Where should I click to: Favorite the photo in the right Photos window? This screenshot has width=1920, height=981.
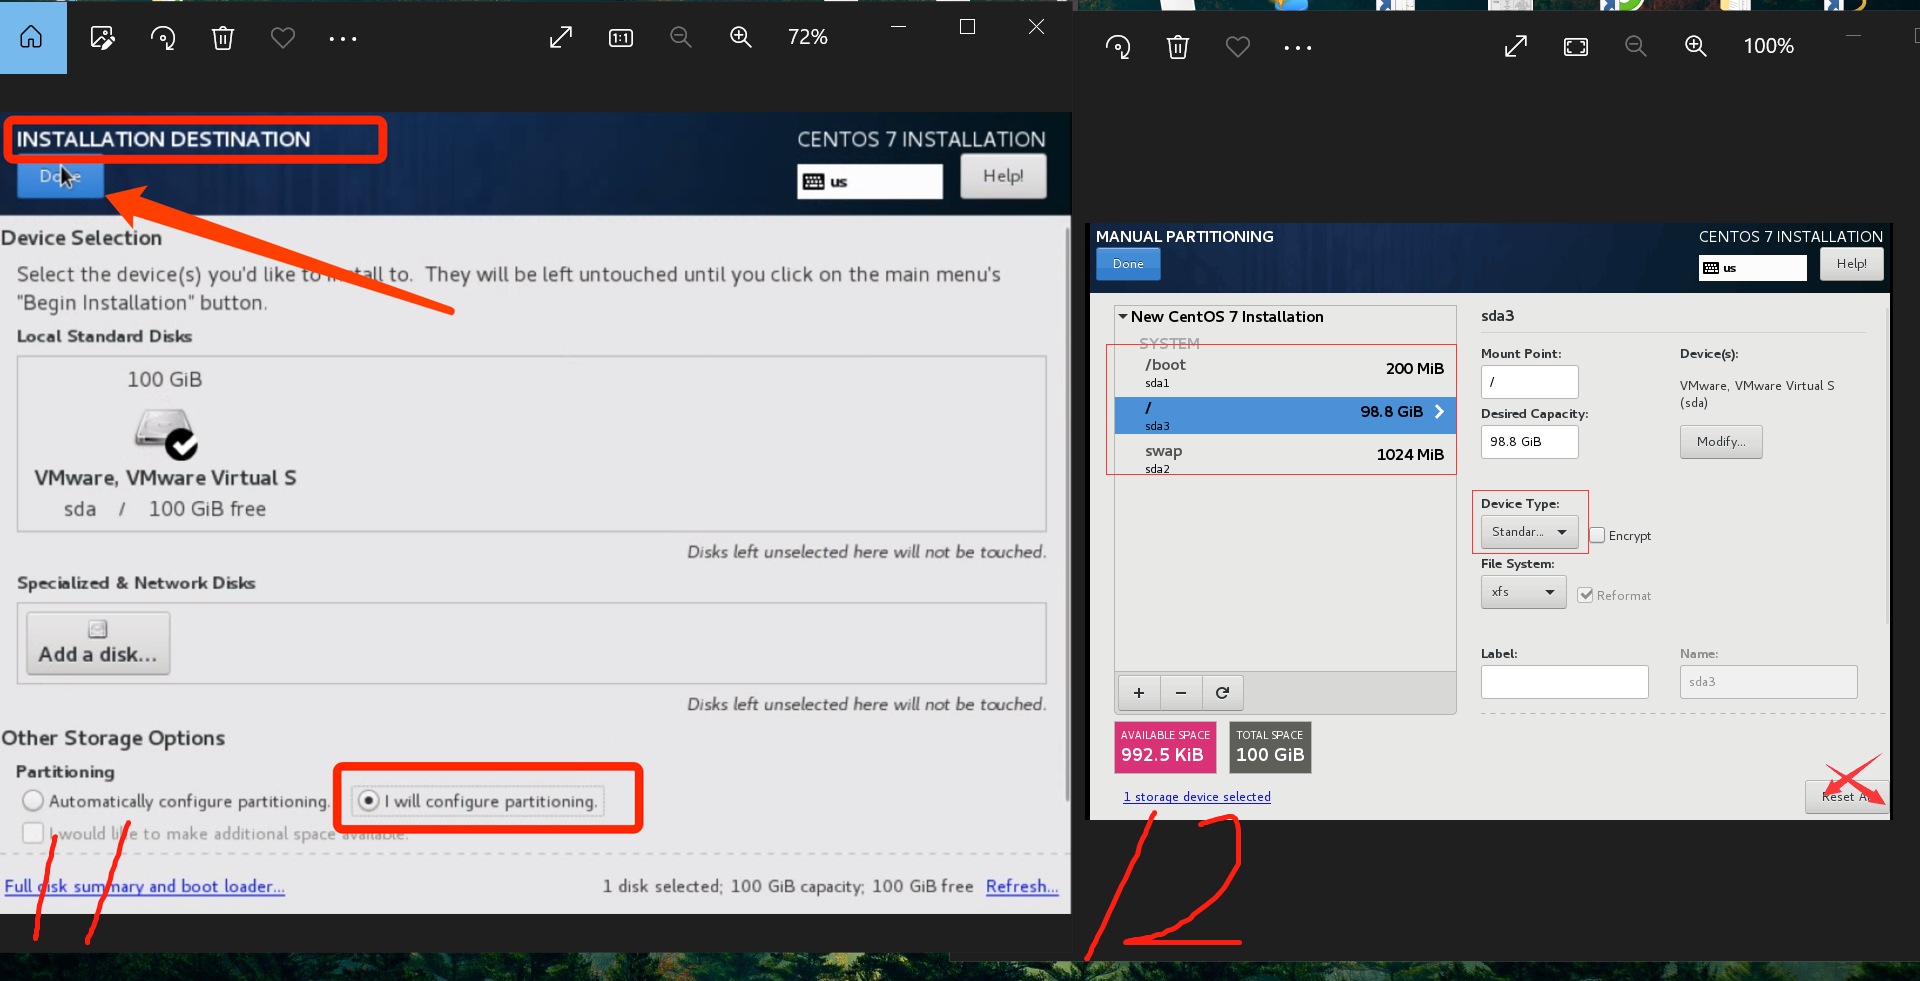(1238, 47)
